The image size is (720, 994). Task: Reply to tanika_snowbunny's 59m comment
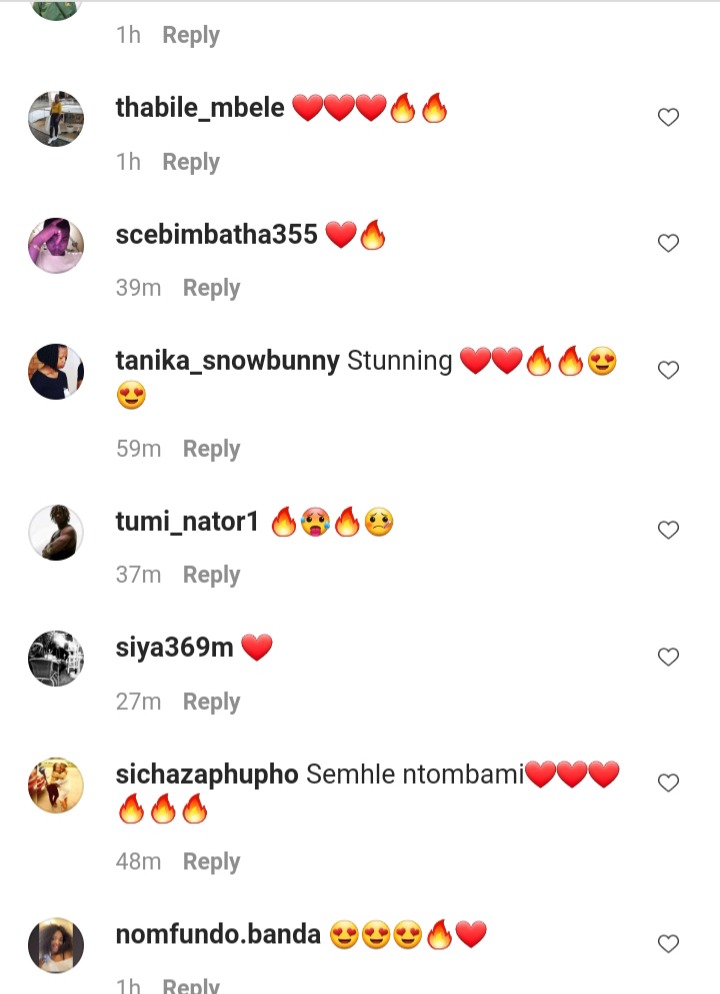point(211,449)
